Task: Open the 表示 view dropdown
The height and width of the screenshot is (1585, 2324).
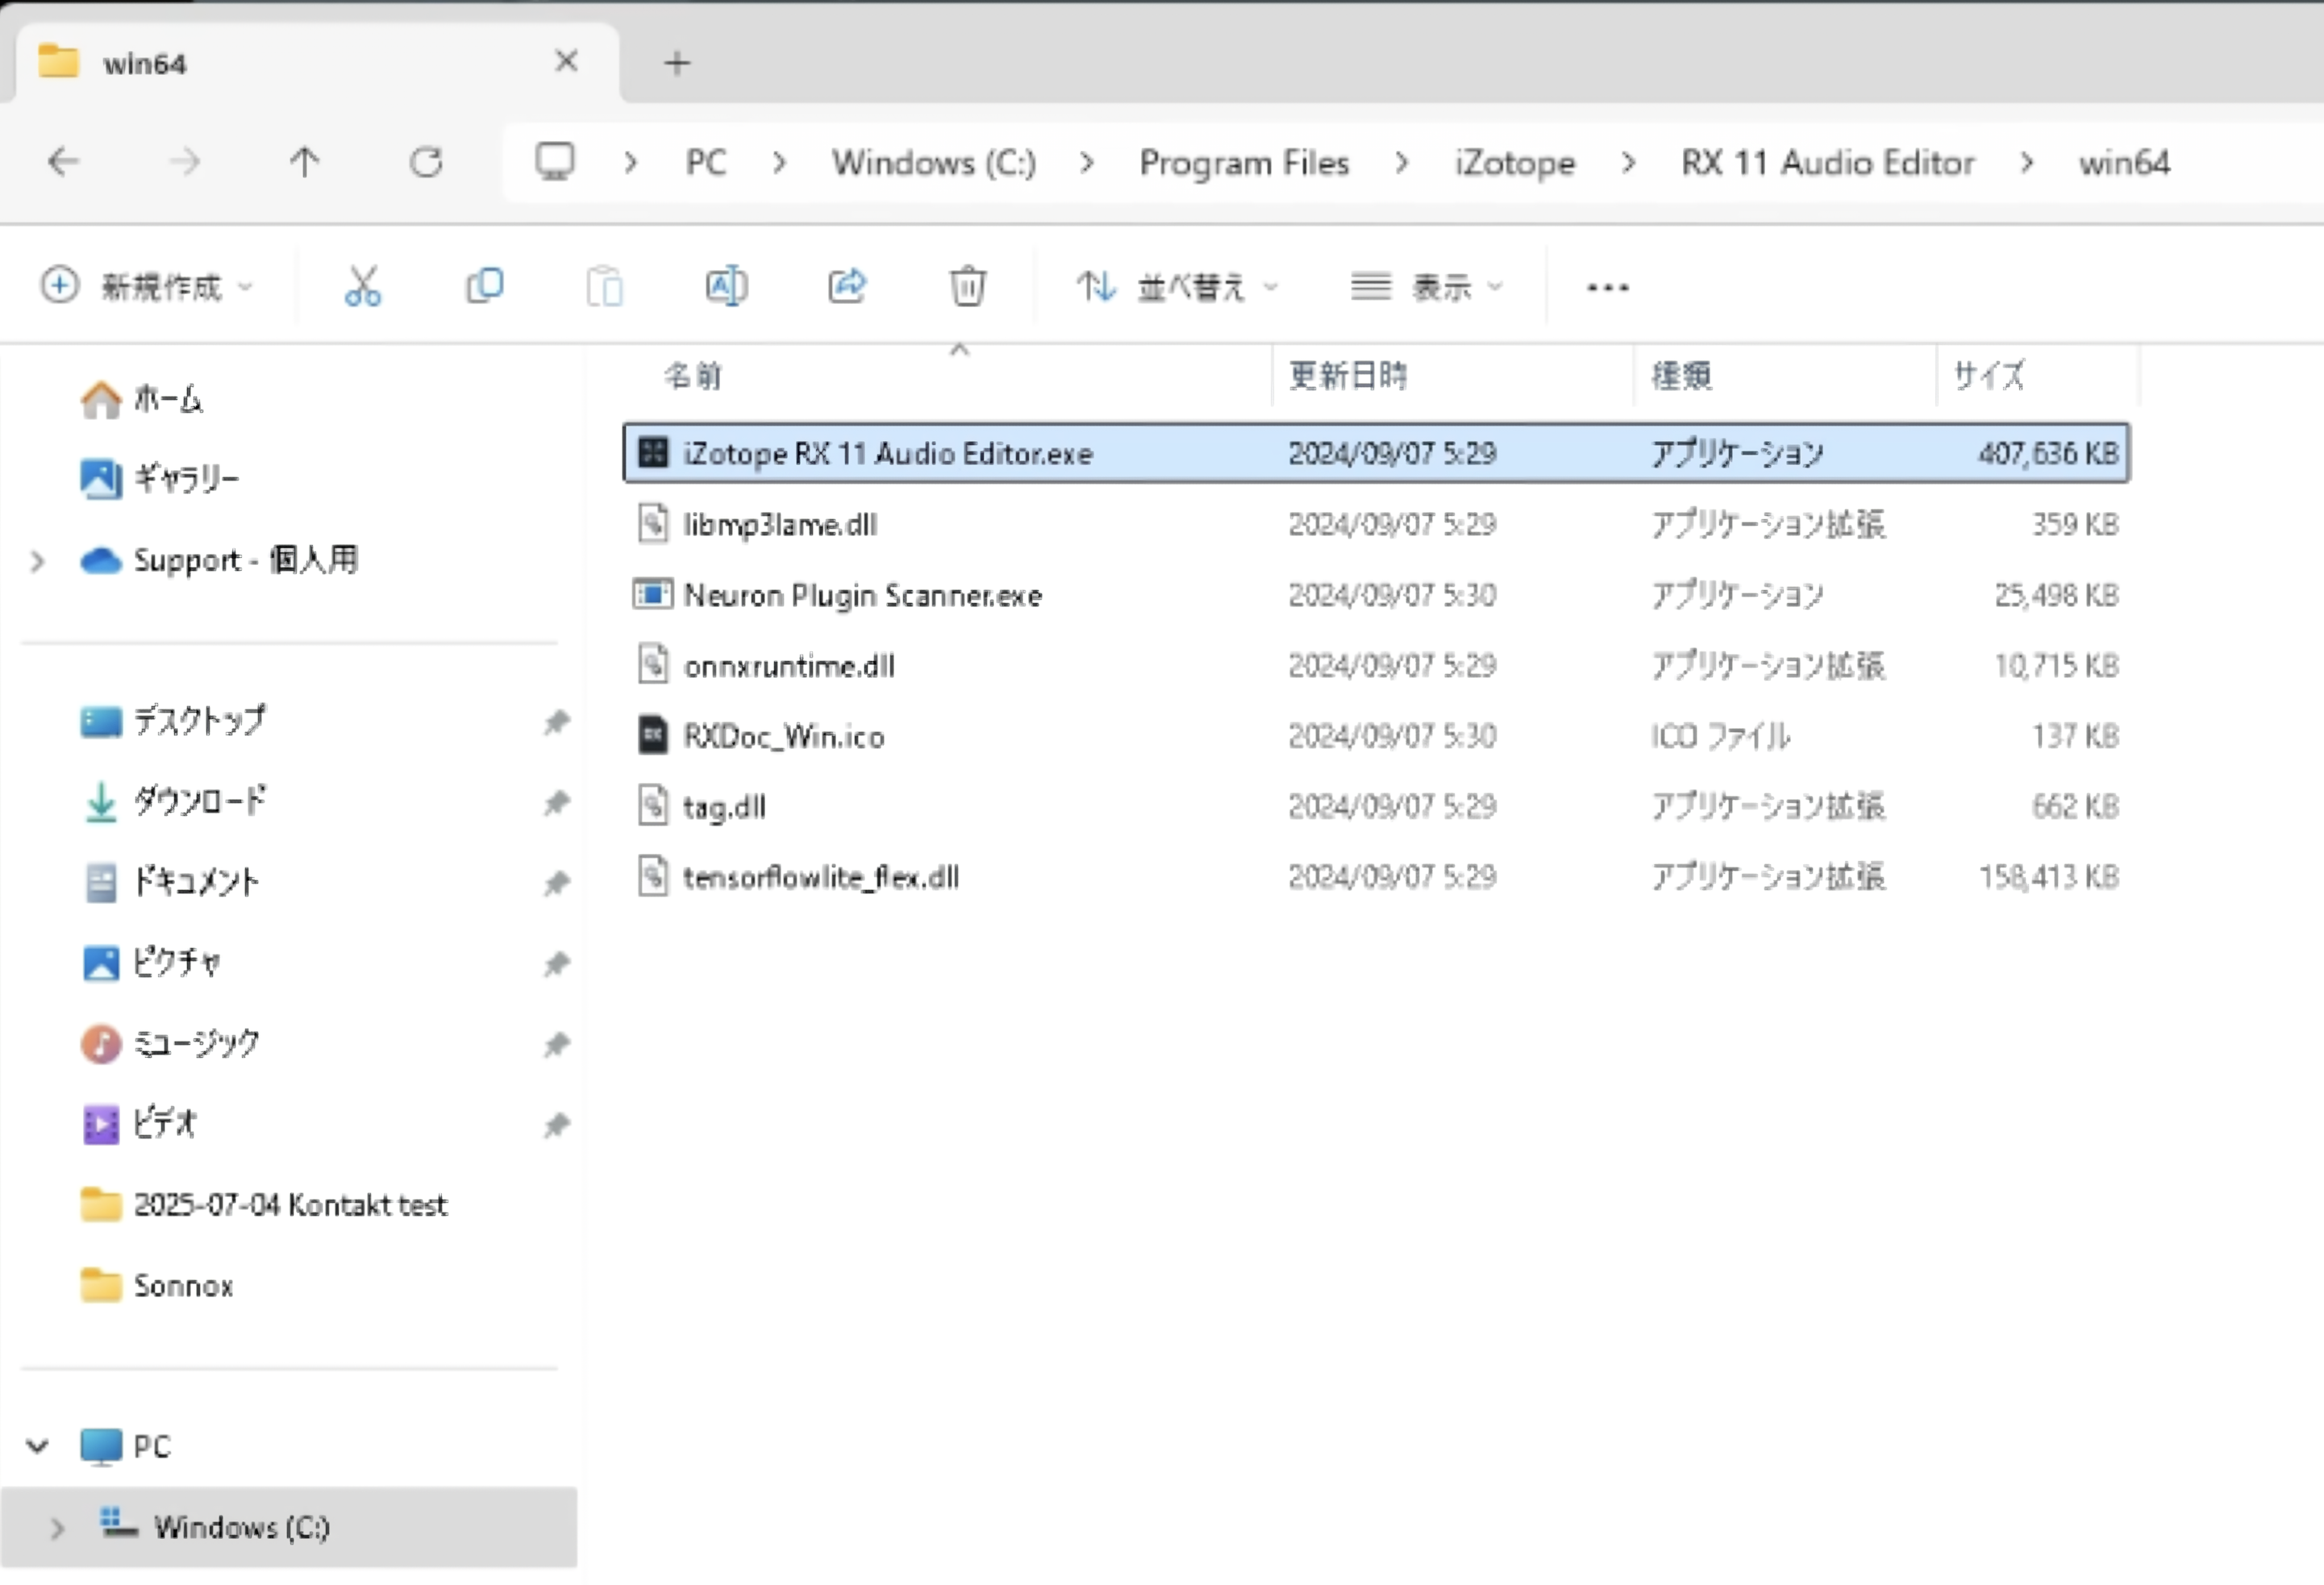Action: click(x=1427, y=287)
